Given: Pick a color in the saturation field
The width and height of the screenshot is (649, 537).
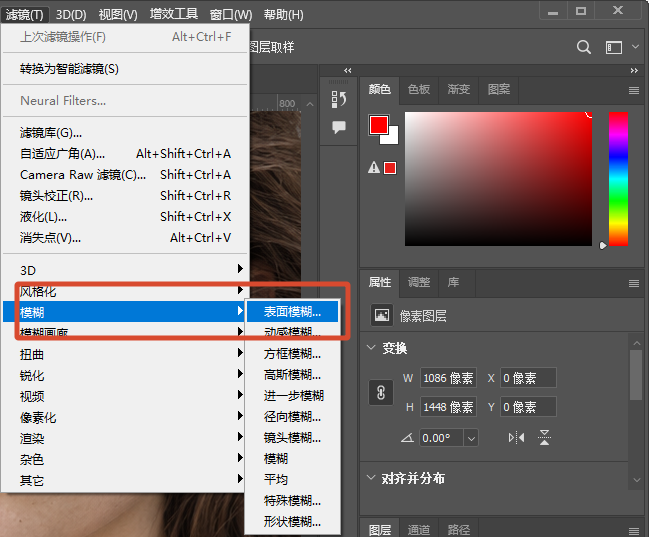Looking at the screenshot, I should point(498,179).
